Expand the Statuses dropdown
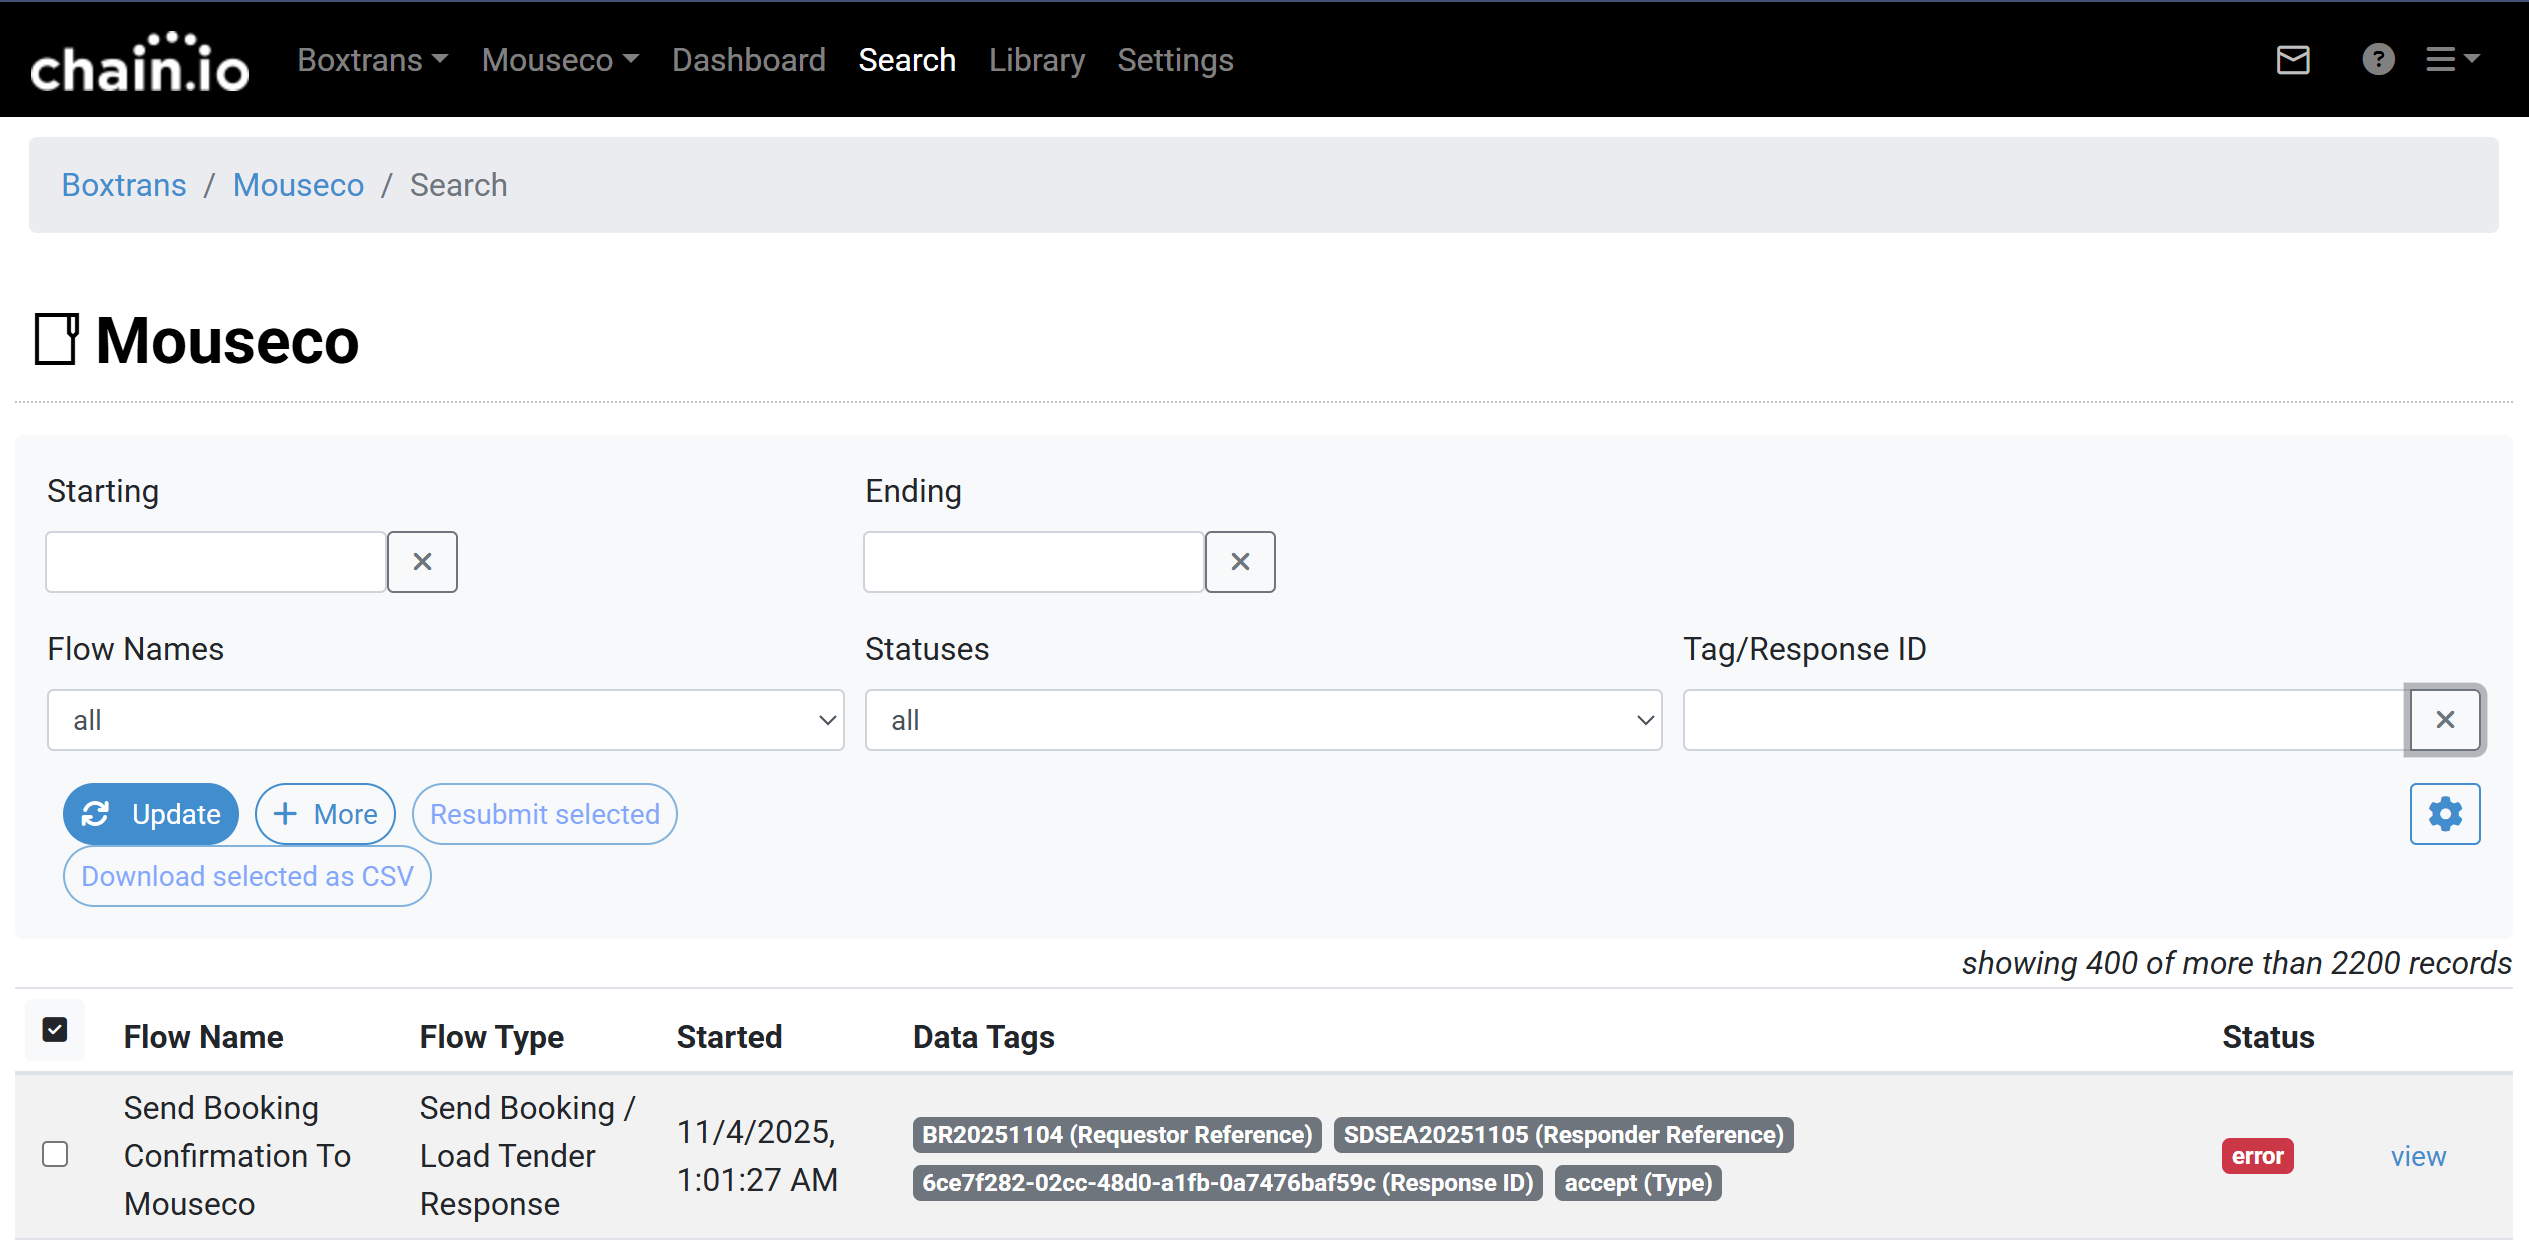Image resolution: width=2529 pixels, height=1244 pixels. (x=1263, y=720)
